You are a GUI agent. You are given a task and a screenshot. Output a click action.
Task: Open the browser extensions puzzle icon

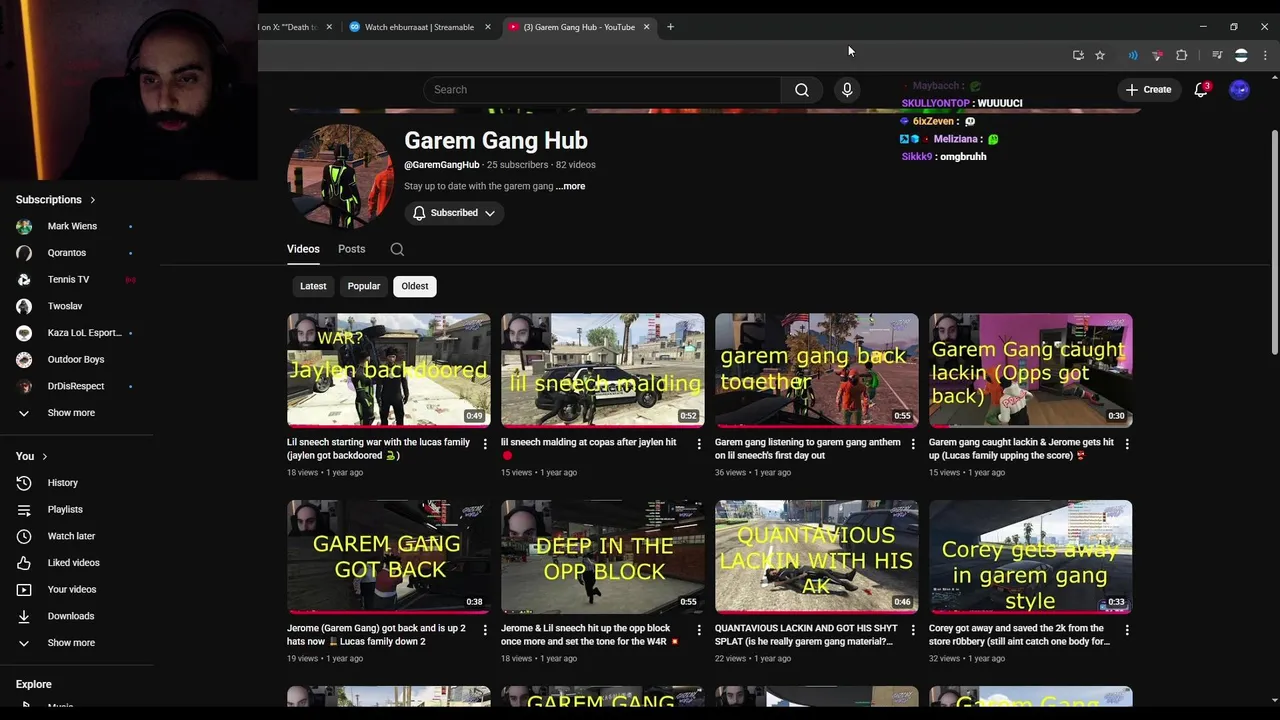[1182, 55]
